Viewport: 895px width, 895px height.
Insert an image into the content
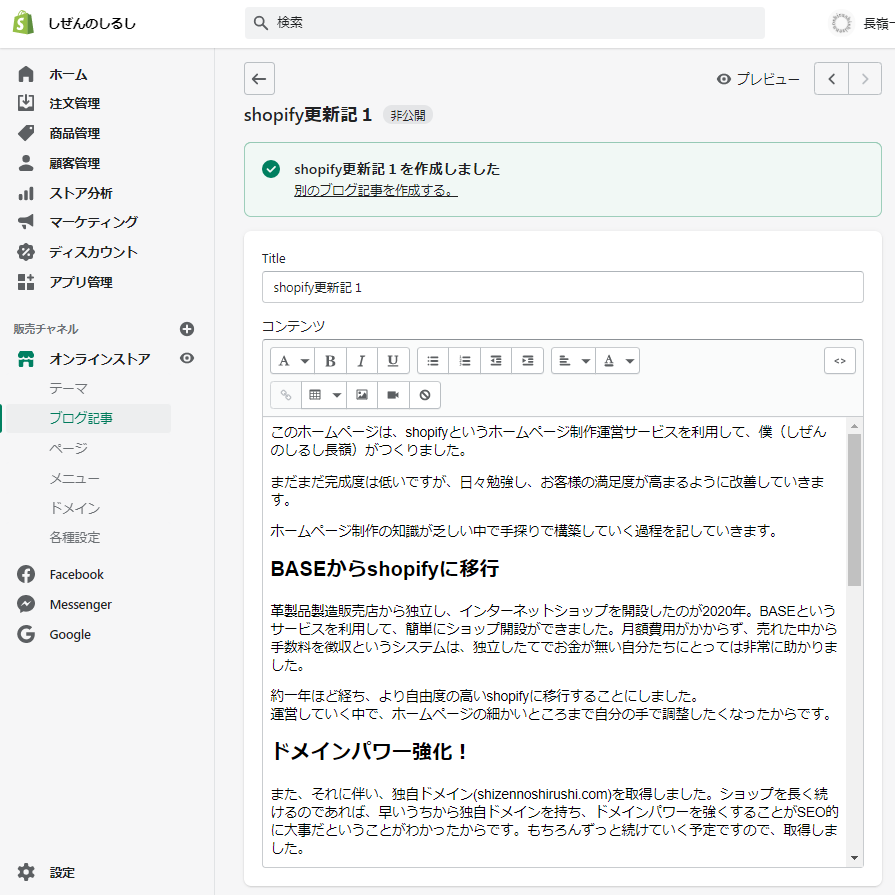tap(361, 395)
